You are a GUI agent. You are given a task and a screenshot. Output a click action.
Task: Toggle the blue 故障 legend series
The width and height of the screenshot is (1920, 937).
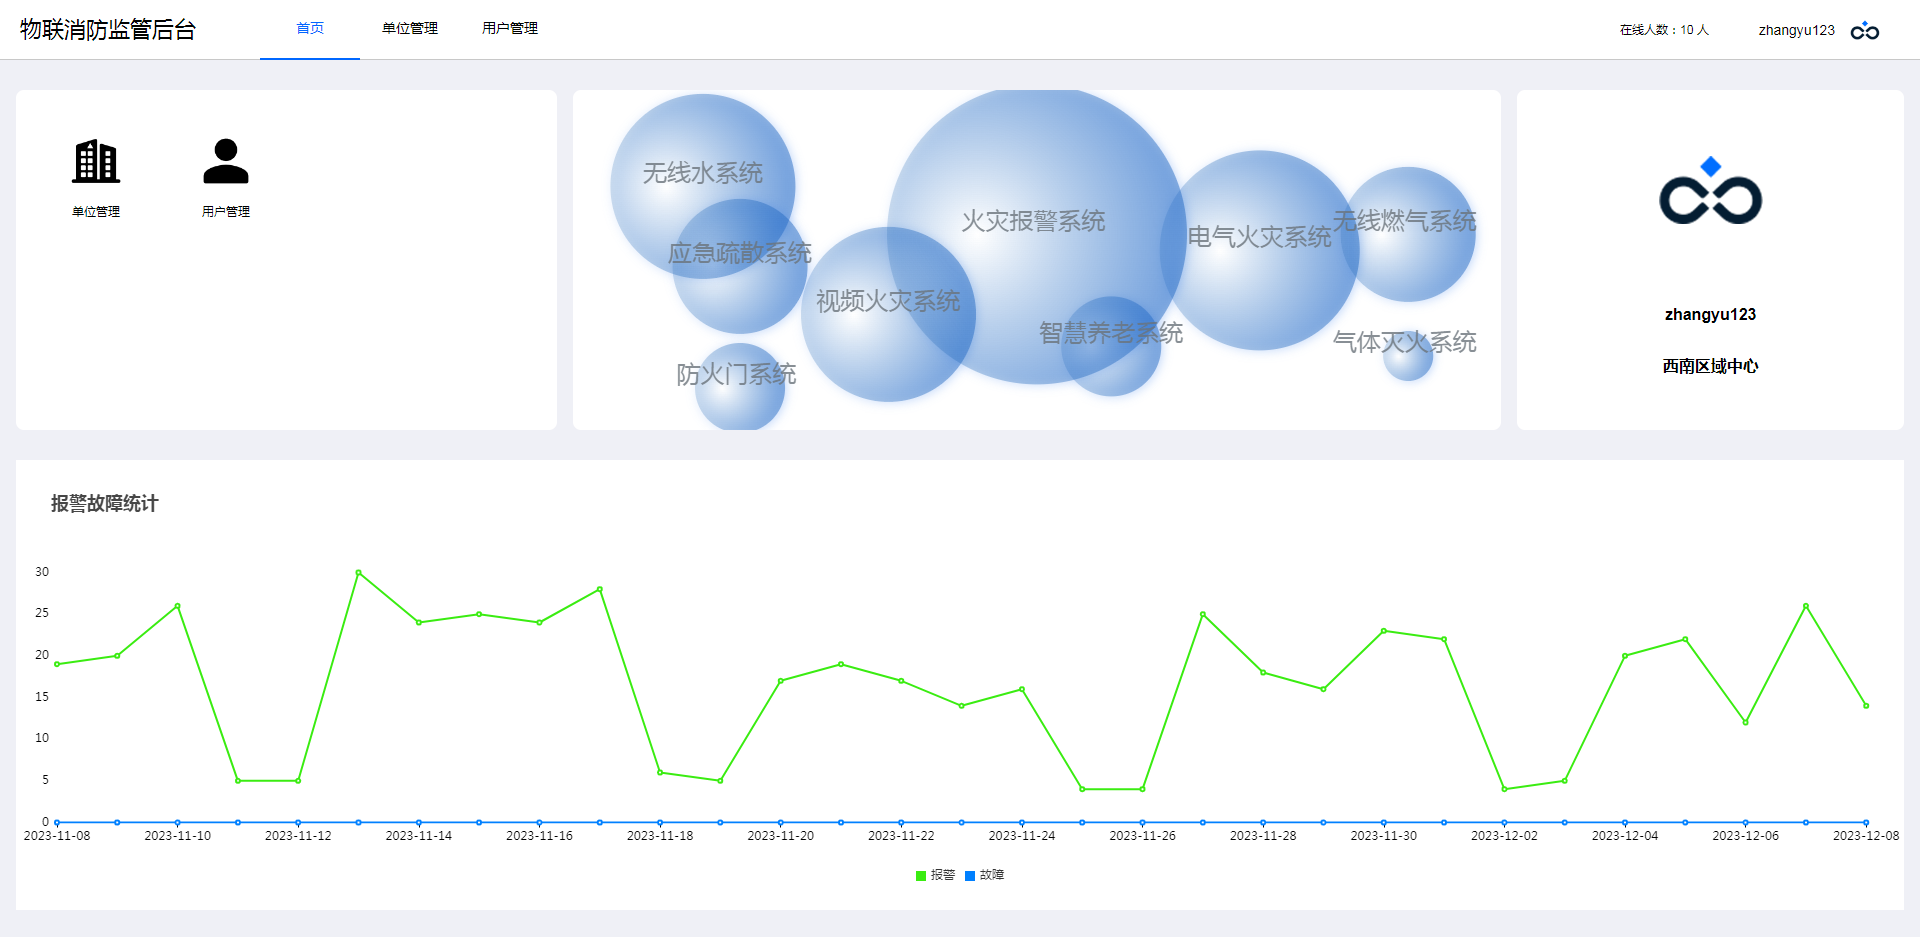click(x=984, y=875)
